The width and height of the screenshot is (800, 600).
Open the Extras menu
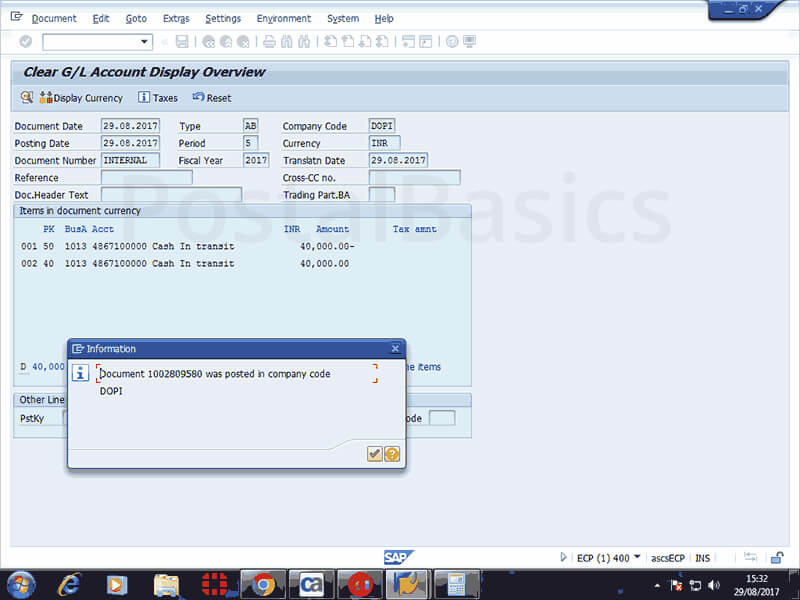click(x=175, y=19)
